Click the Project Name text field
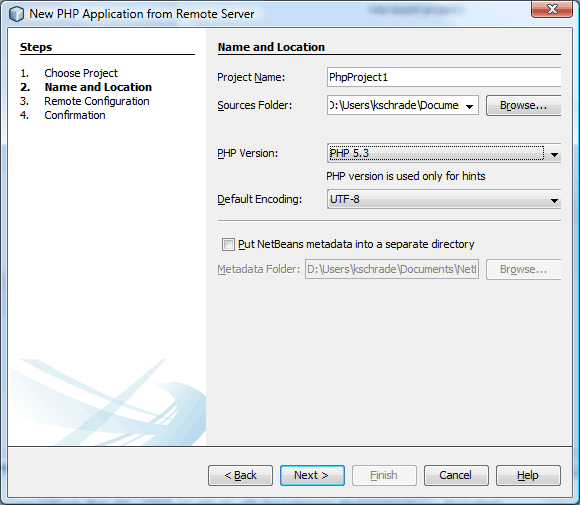Image resolution: width=580 pixels, height=505 pixels. [x=444, y=77]
